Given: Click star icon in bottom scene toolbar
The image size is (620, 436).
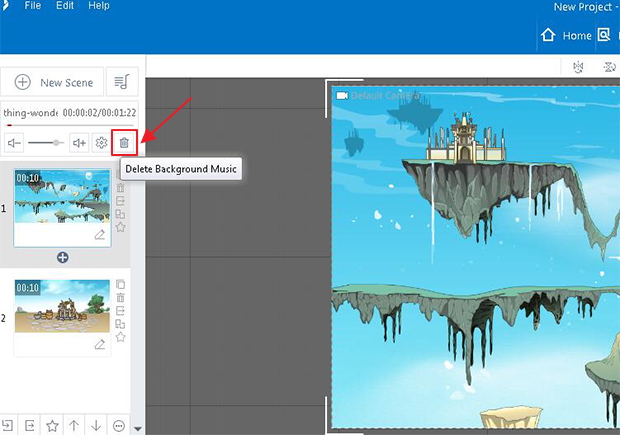Looking at the screenshot, I should [52, 426].
